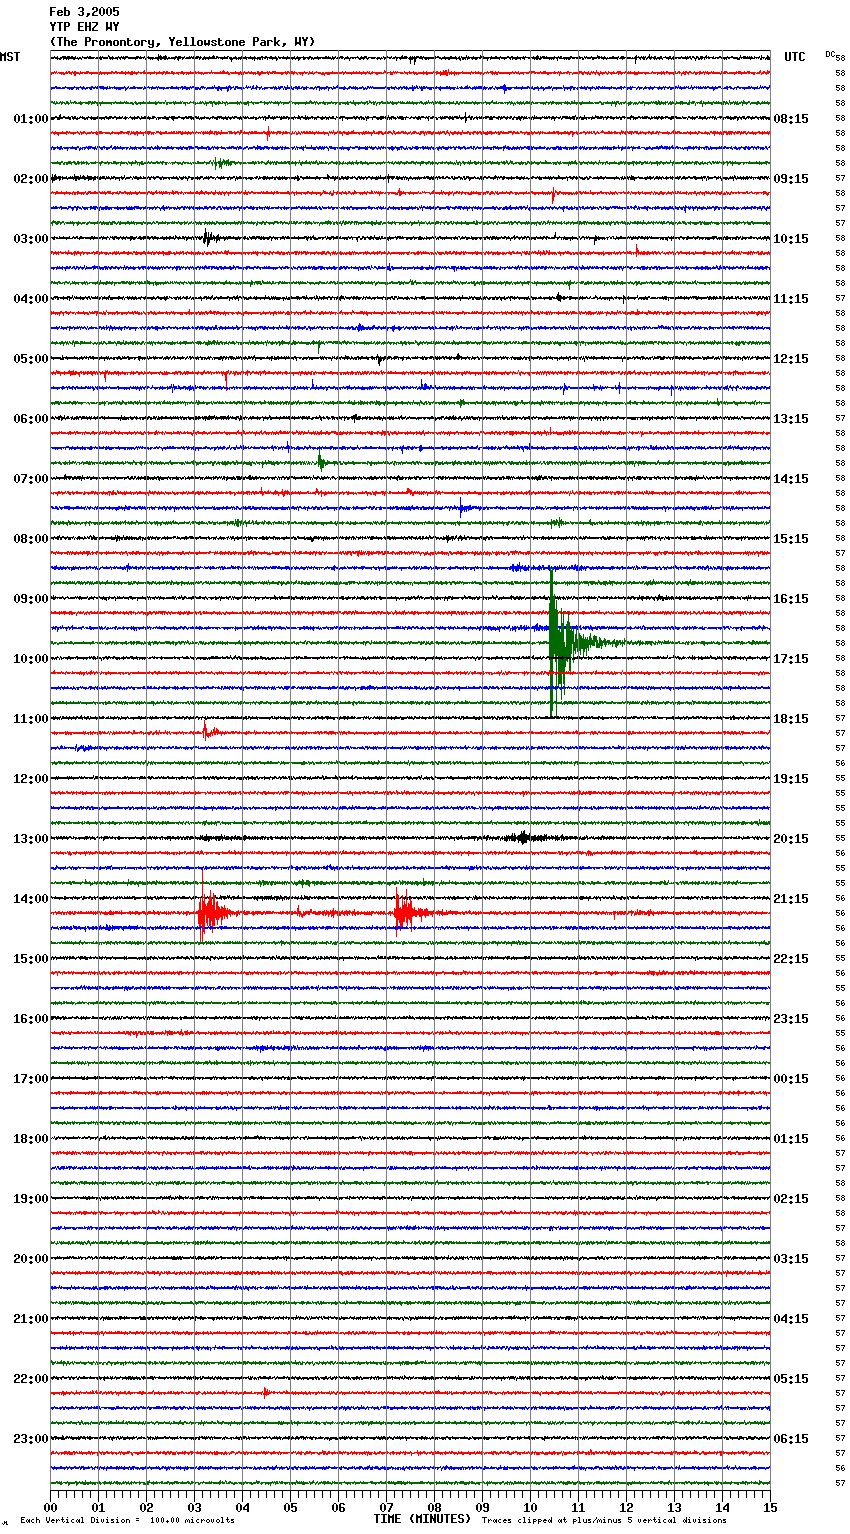
Task: Click the 10 minute axis tick label
Action: click(531, 1507)
